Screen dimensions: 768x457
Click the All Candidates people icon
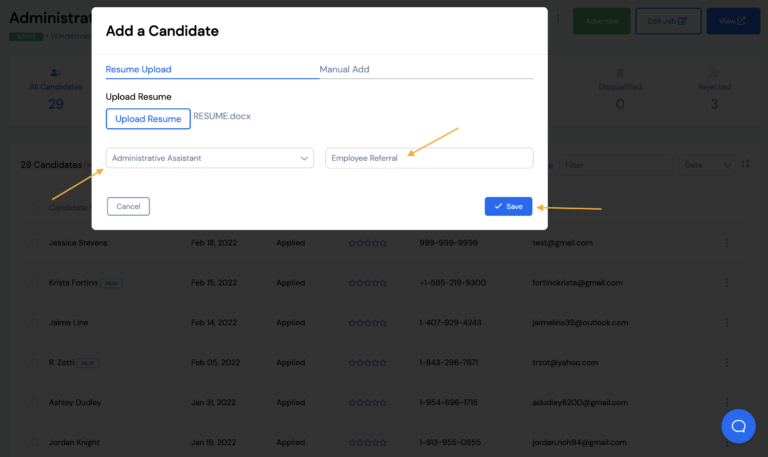point(56,72)
